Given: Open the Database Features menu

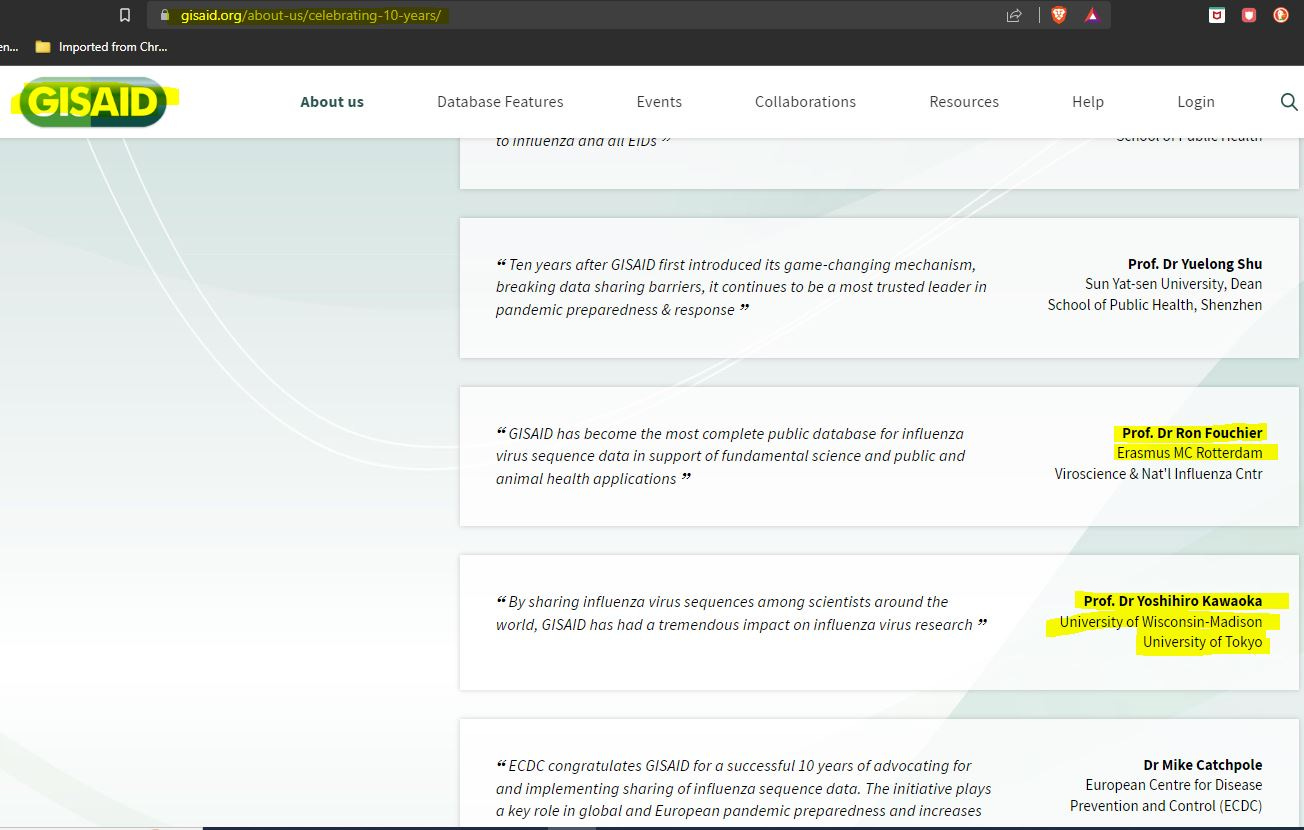Looking at the screenshot, I should [500, 102].
